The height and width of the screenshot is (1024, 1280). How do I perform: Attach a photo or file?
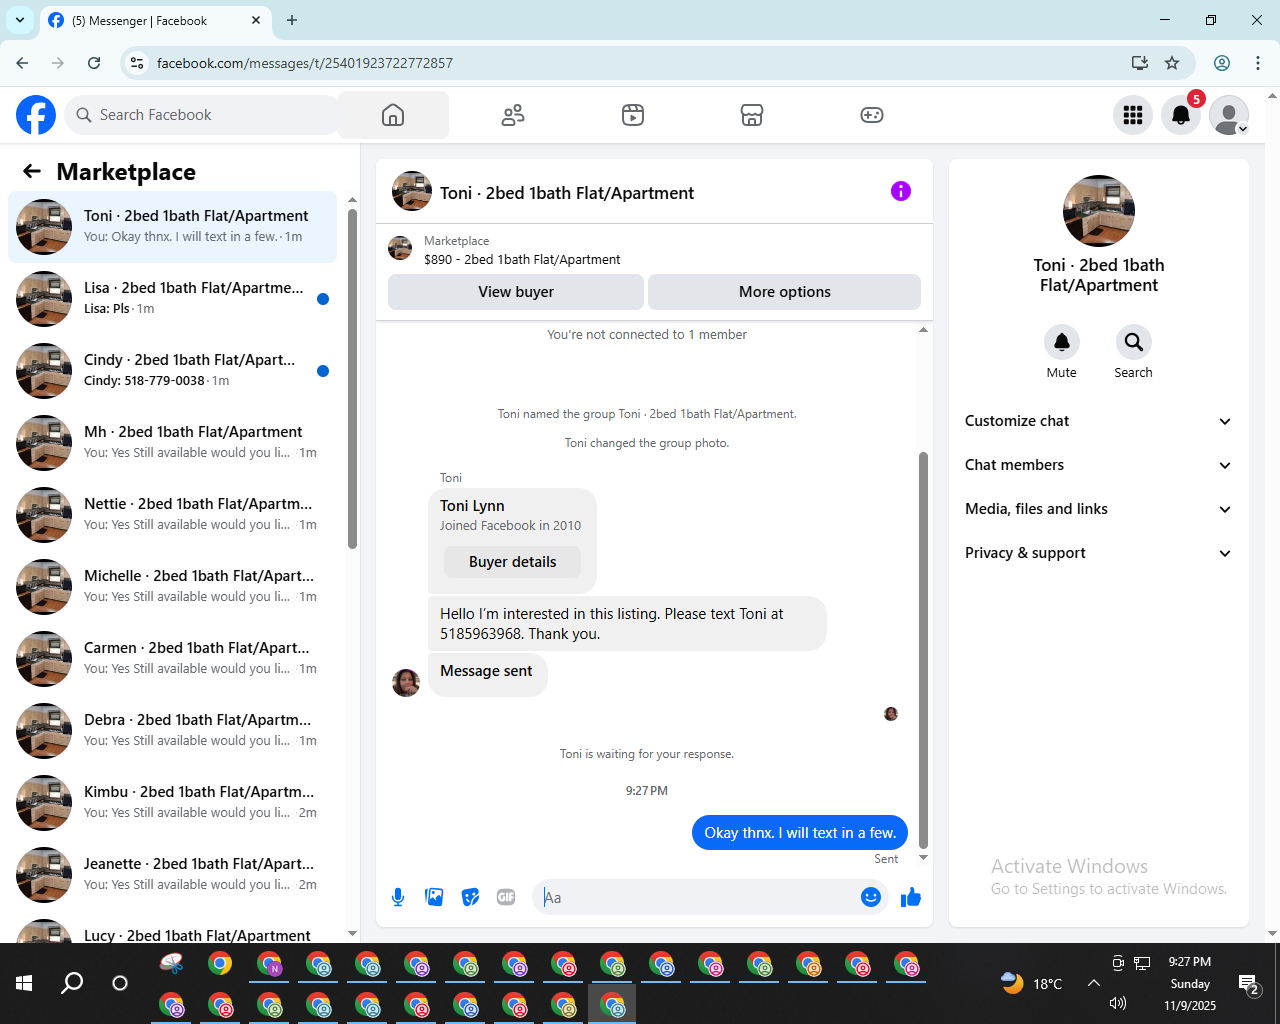click(434, 897)
